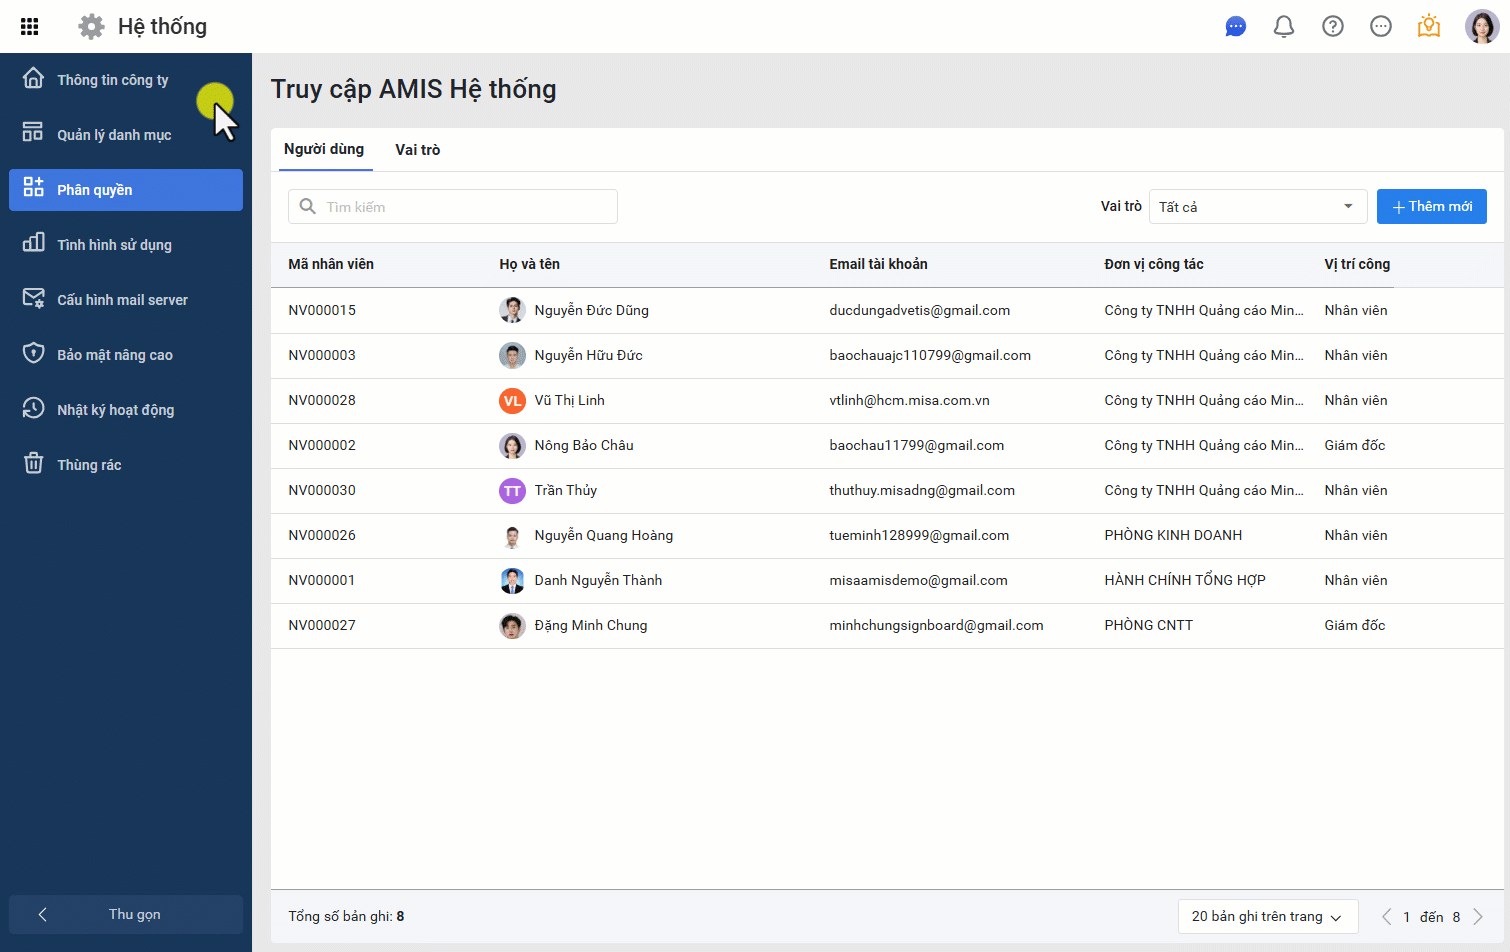The height and width of the screenshot is (952, 1510).
Task: Collapse the sidebar with Thu gọn
Action: point(126,914)
